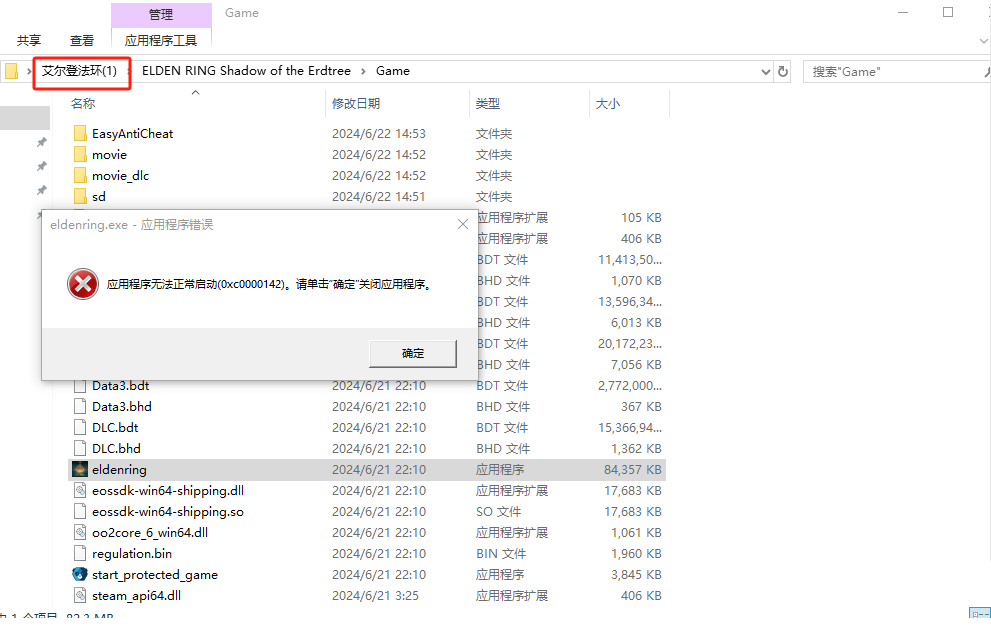Click the movie_dlc folder icon

click(80, 175)
